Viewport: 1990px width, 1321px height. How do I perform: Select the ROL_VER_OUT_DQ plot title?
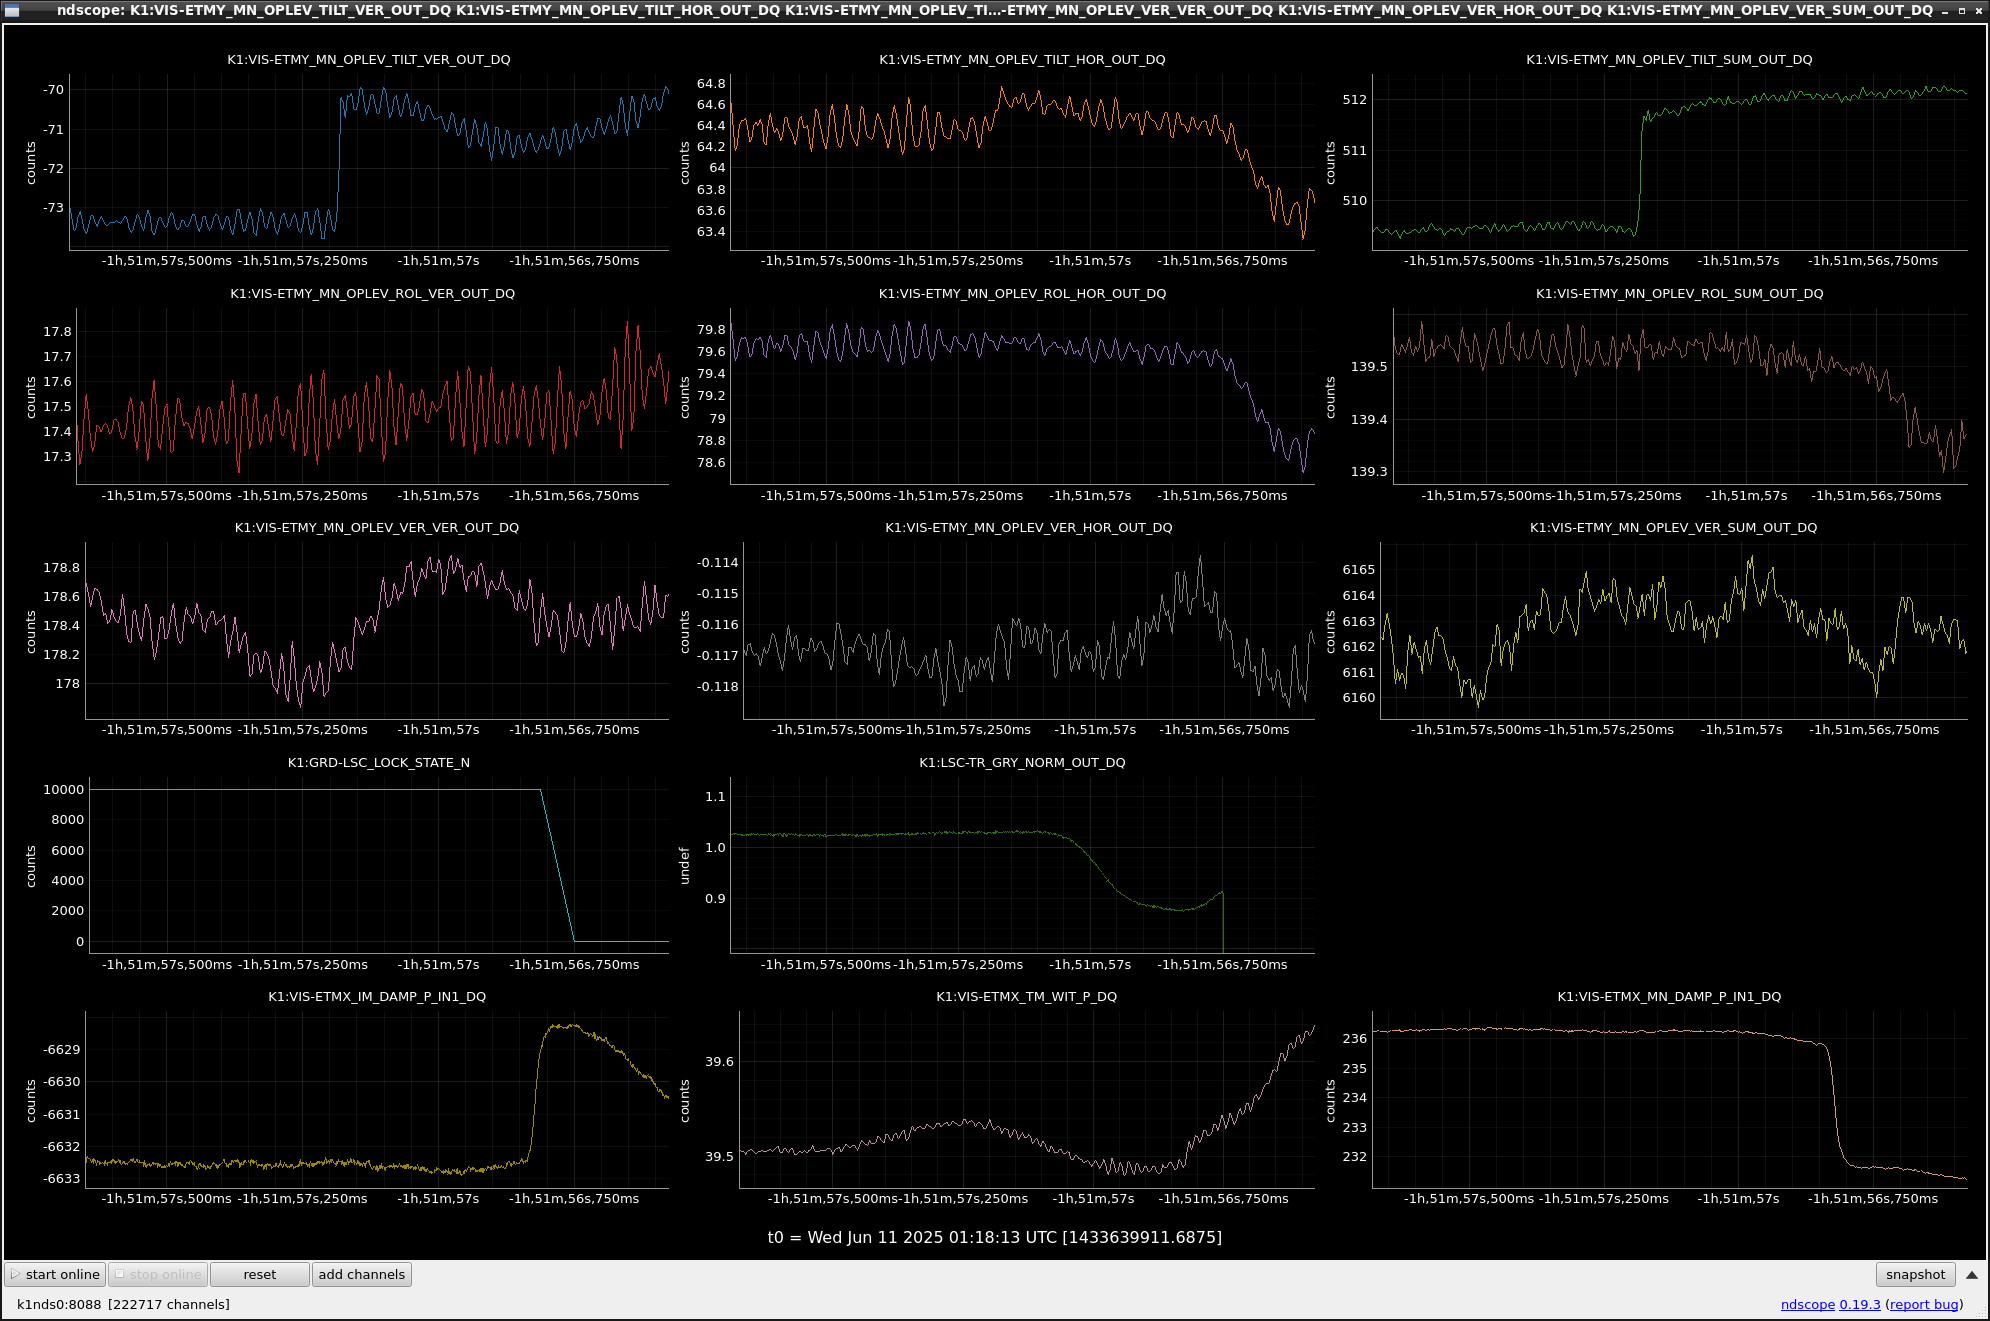click(x=372, y=294)
